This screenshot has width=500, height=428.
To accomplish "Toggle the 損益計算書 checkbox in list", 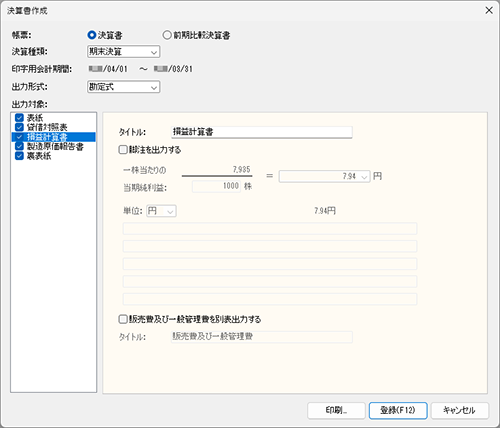I will click(x=19, y=137).
